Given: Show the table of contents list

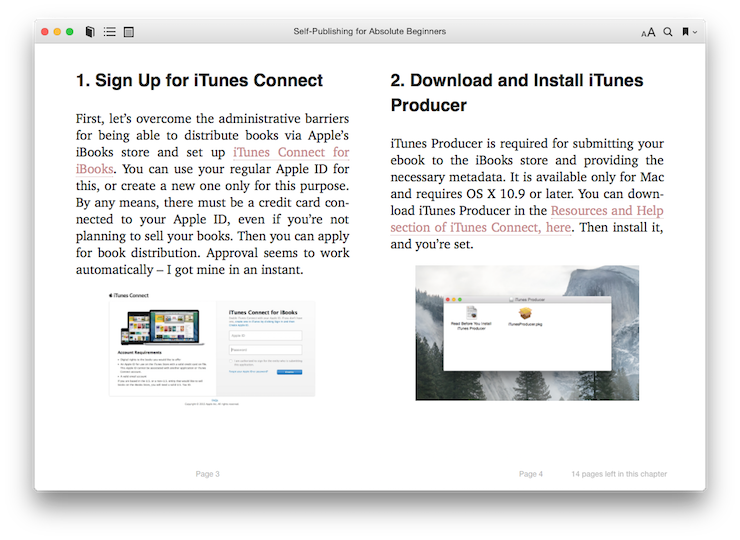Looking at the screenshot, I should [x=109, y=32].
